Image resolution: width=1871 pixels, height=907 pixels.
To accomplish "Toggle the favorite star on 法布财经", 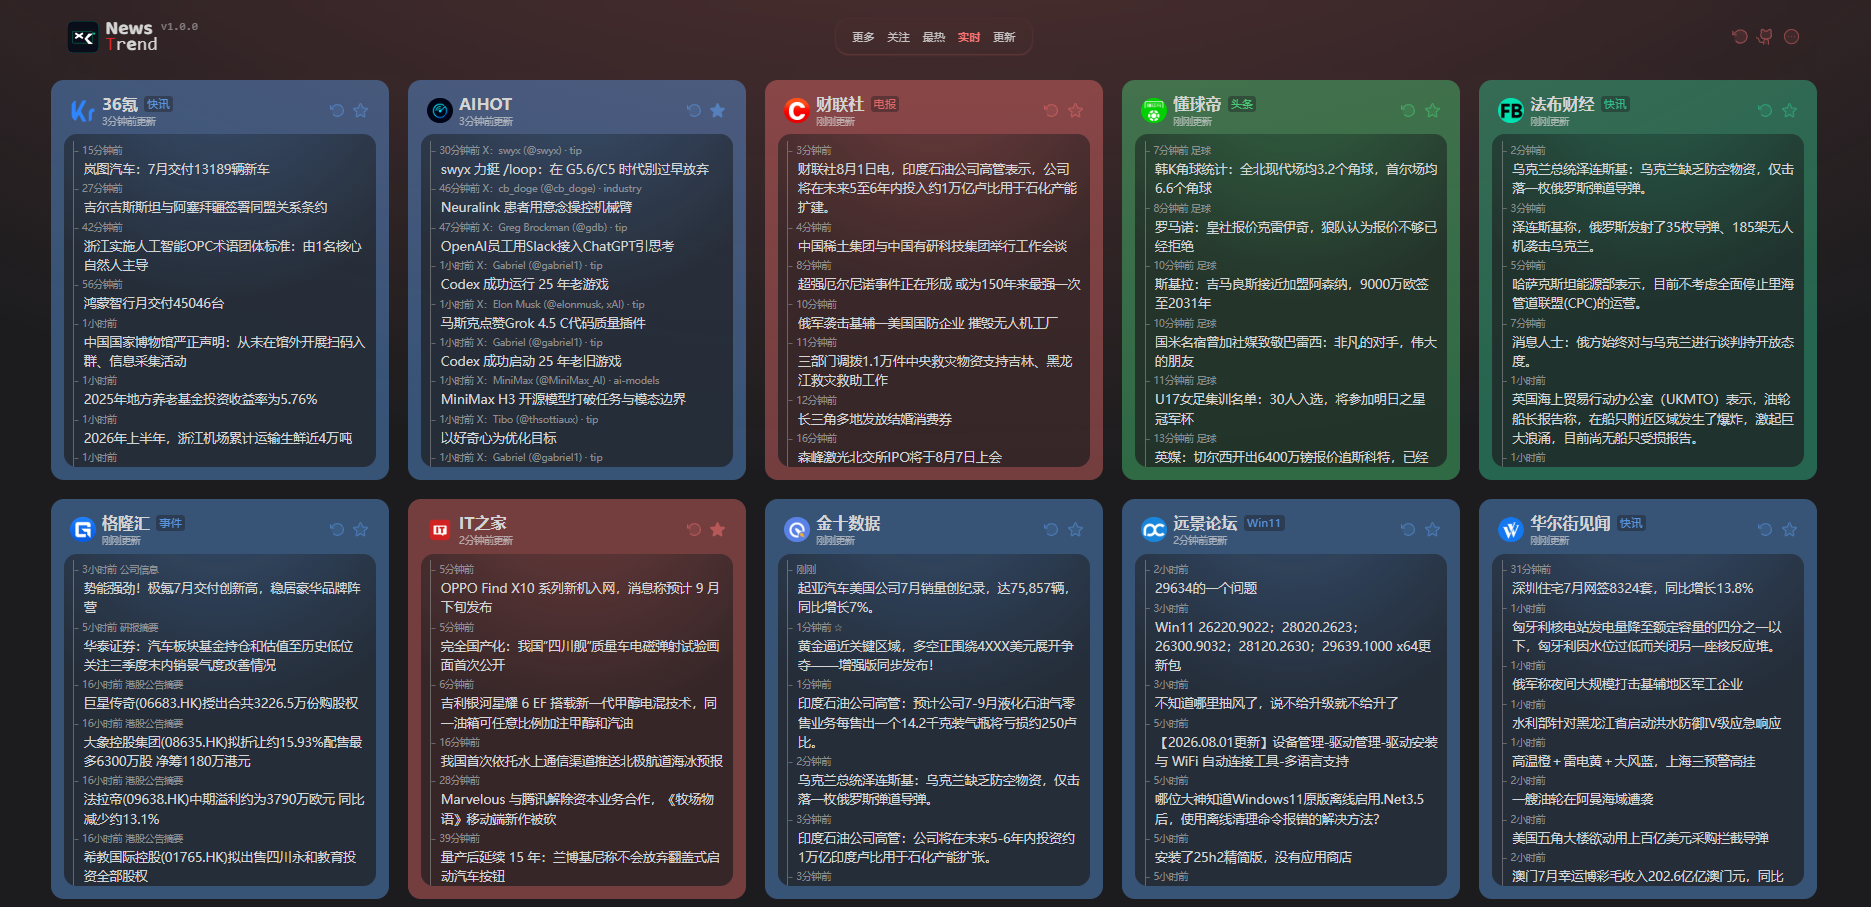I will coord(1789,110).
